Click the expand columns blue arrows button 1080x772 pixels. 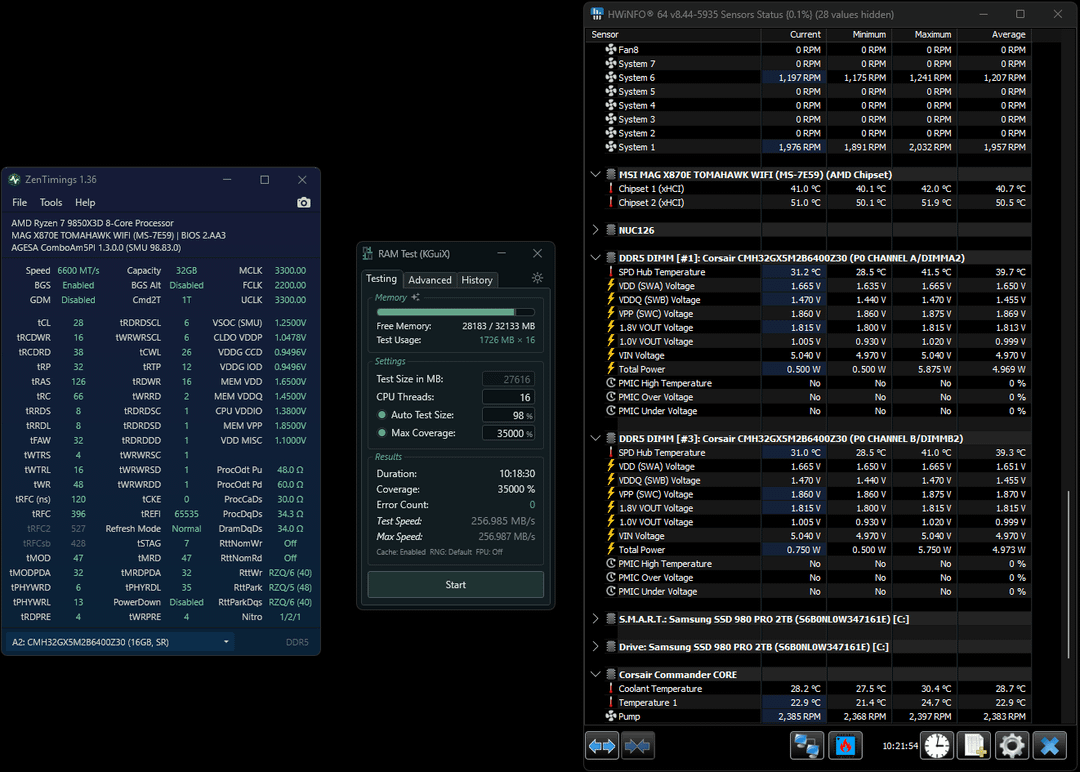(602, 745)
